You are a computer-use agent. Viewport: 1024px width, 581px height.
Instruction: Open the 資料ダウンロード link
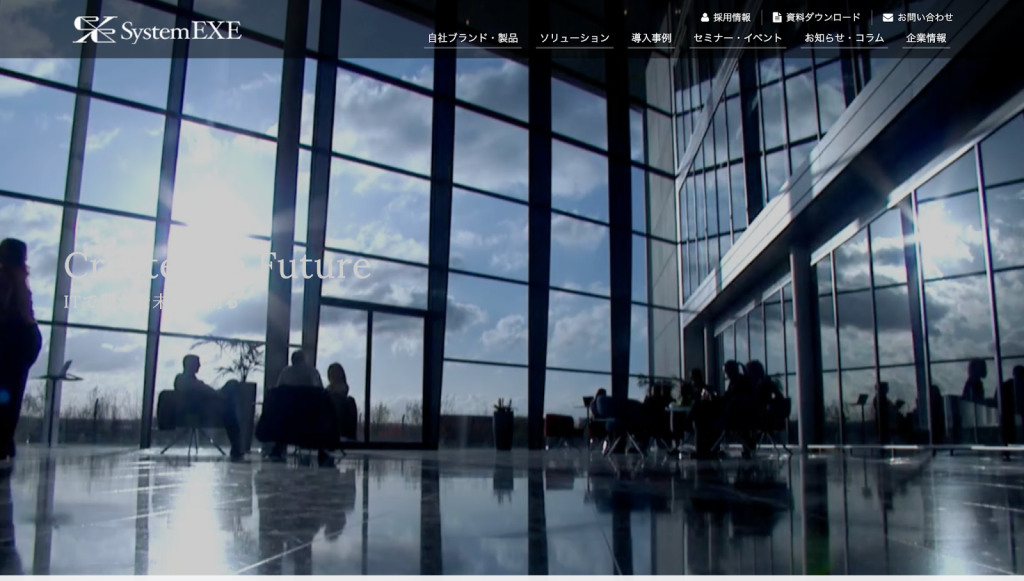click(823, 17)
